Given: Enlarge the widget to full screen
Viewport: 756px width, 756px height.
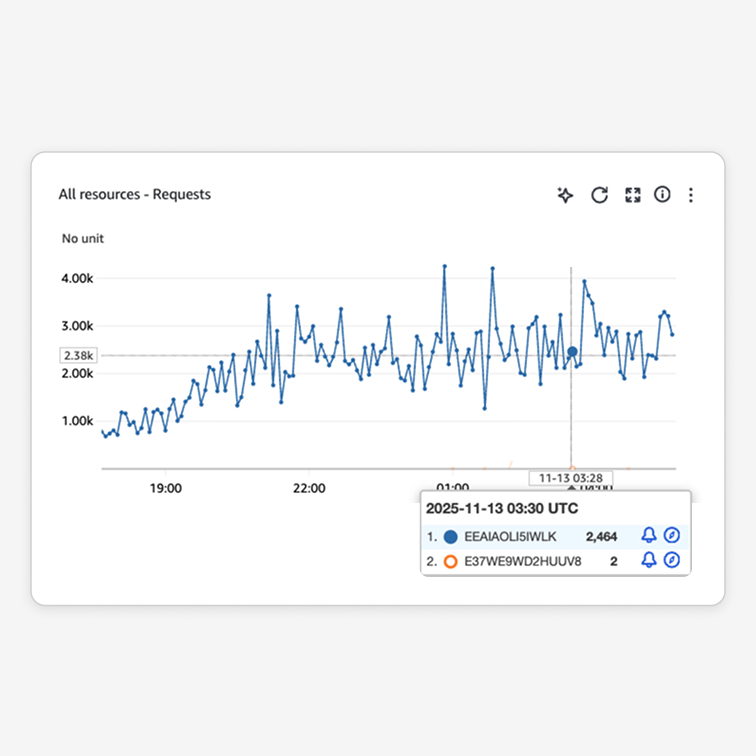Looking at the screenshot, I should tap(632, 195).
